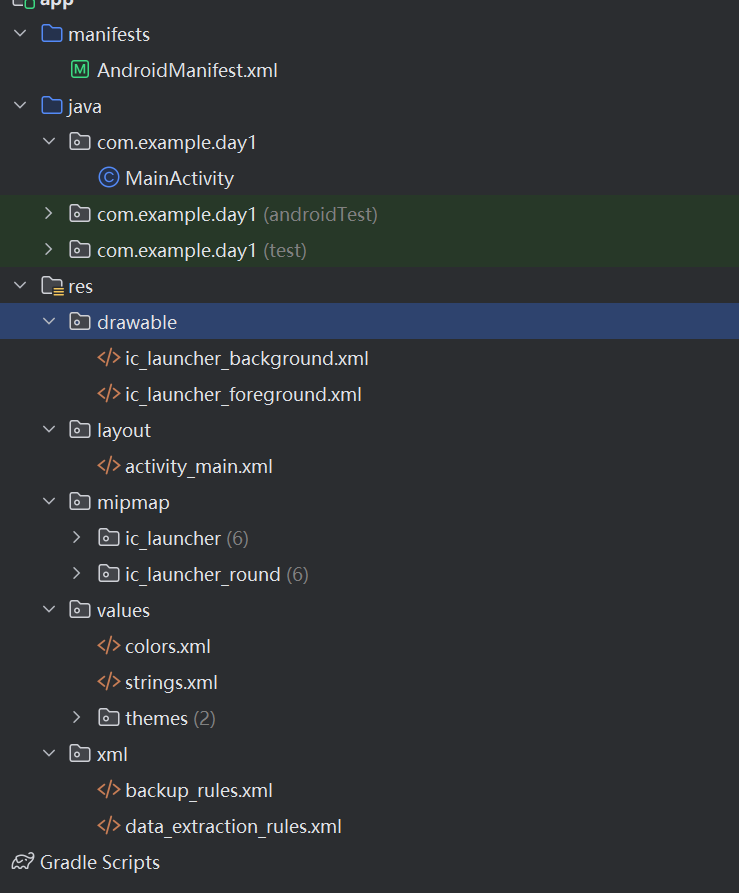
Task: Select ic_launcher_foreground.xml file
Action: pos(243,394)
